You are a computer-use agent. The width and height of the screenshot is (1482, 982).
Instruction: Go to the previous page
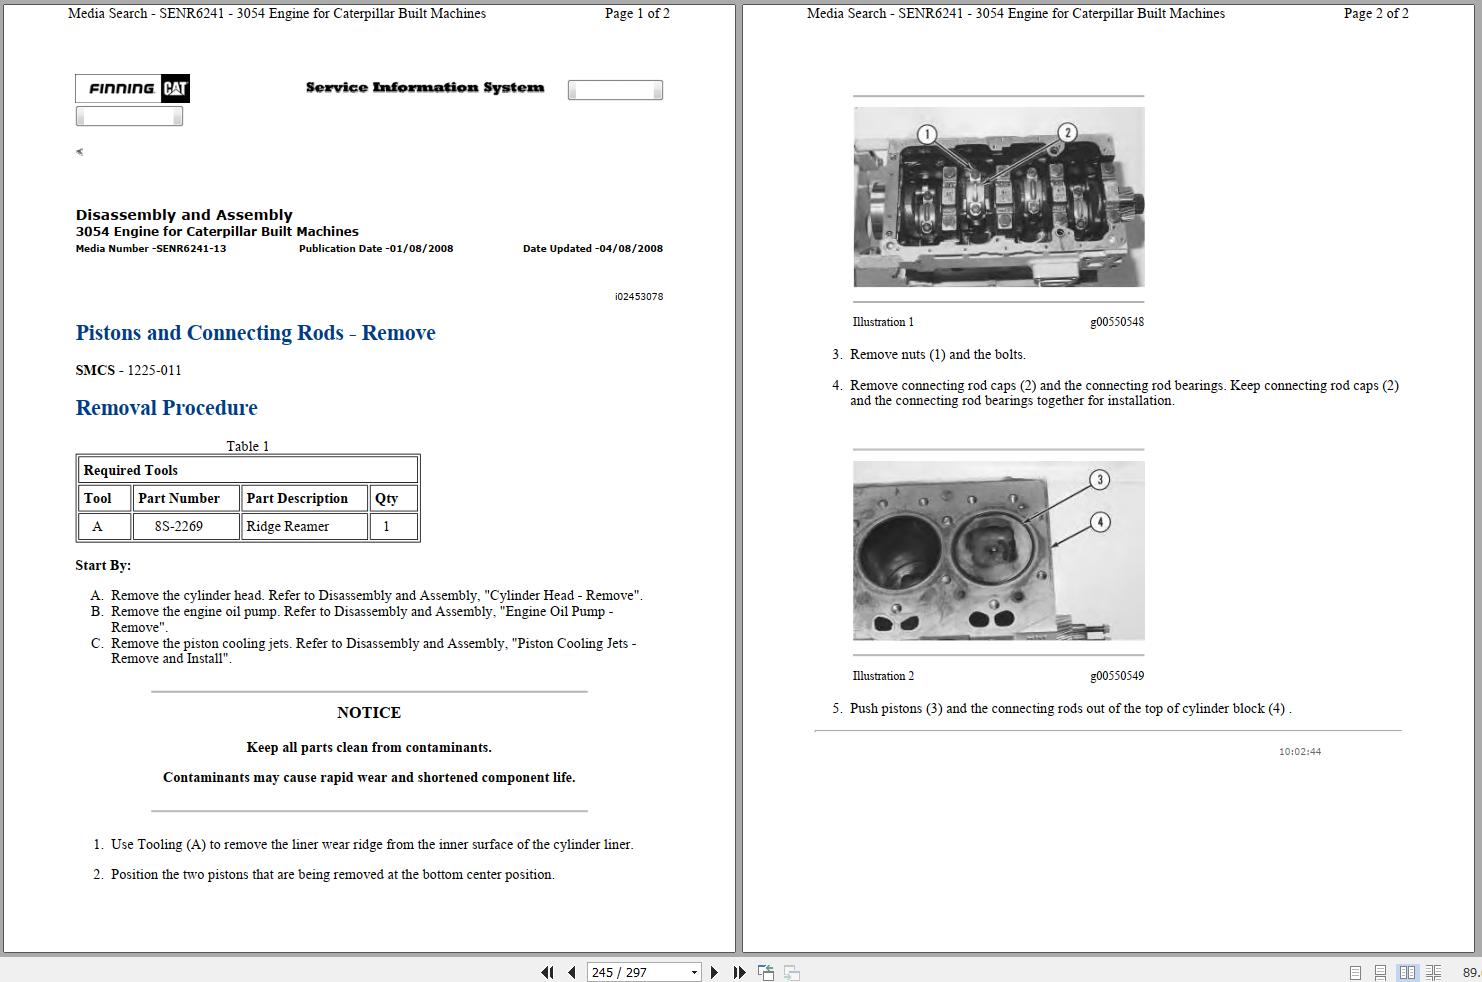point(570,972)
